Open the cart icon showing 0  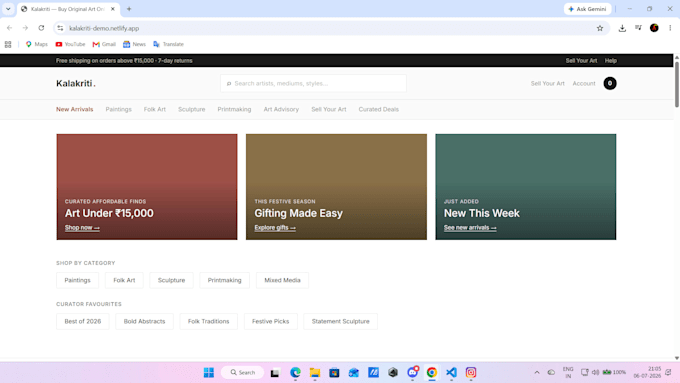tap(610, 83)
